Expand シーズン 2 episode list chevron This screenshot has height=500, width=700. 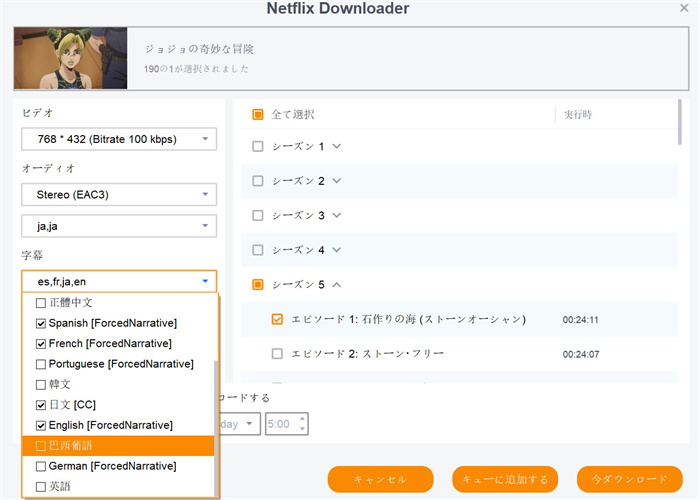pos(337,181)
